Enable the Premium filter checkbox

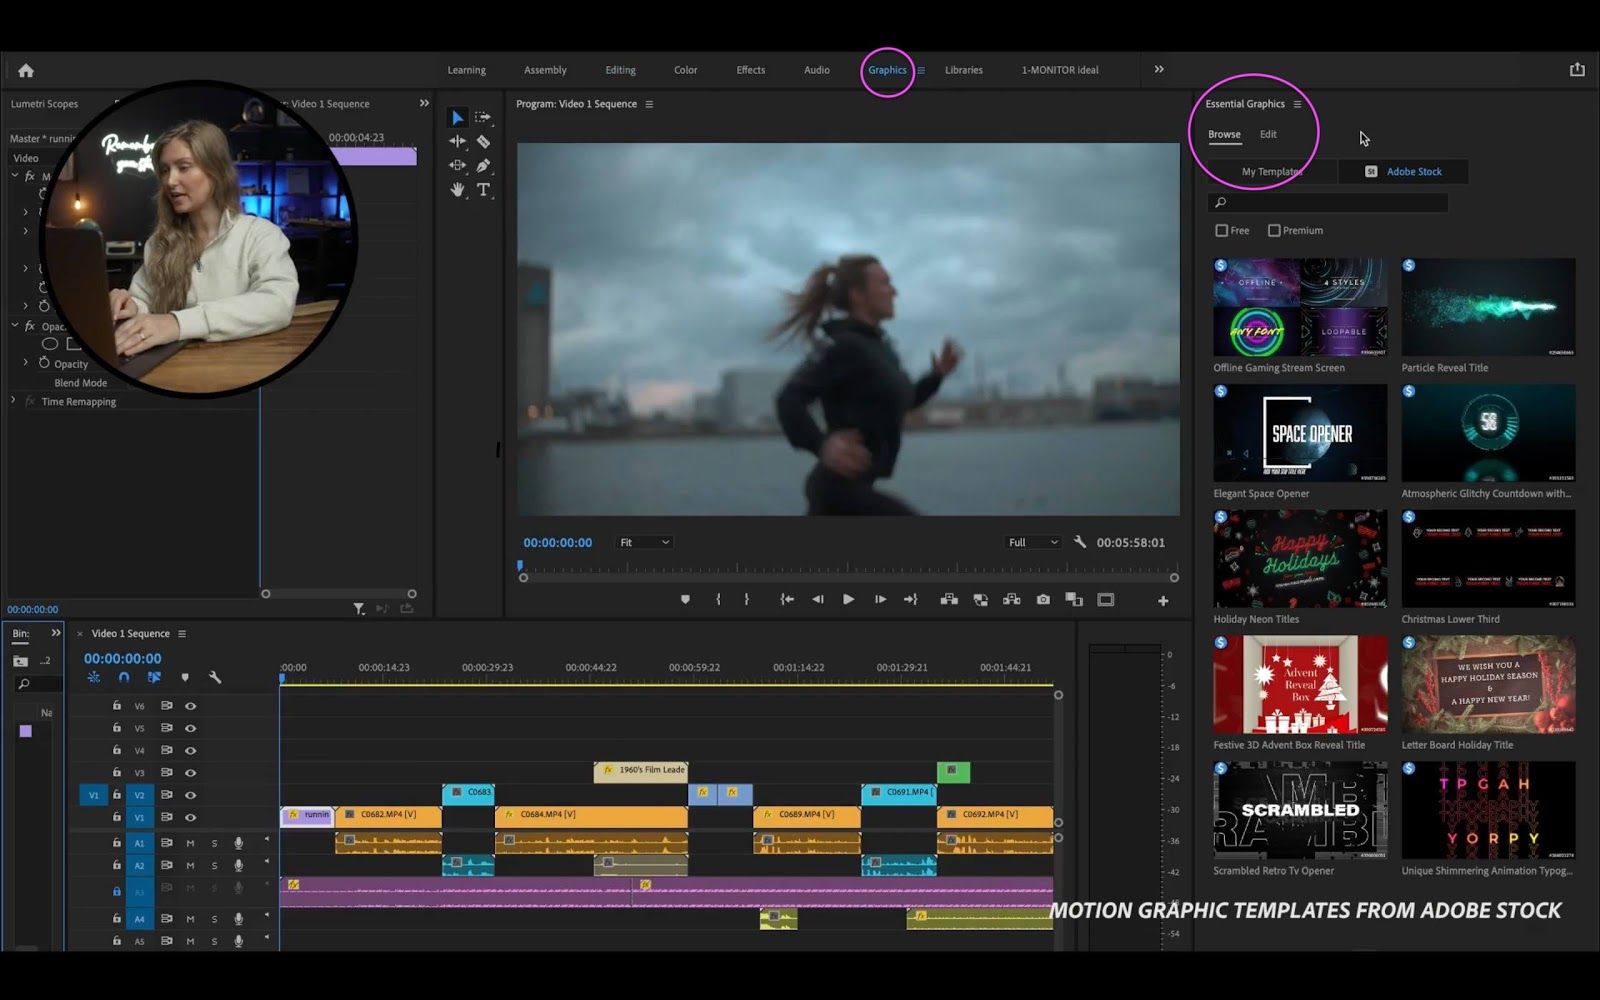[x=1274, y=231]
